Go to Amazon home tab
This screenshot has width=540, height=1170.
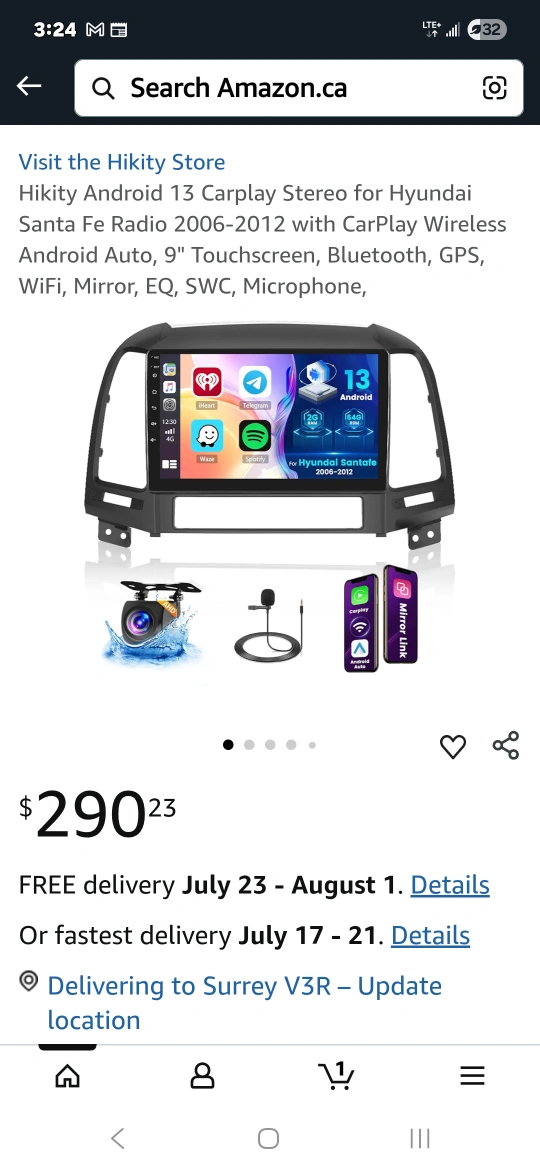click(68, 1075)
